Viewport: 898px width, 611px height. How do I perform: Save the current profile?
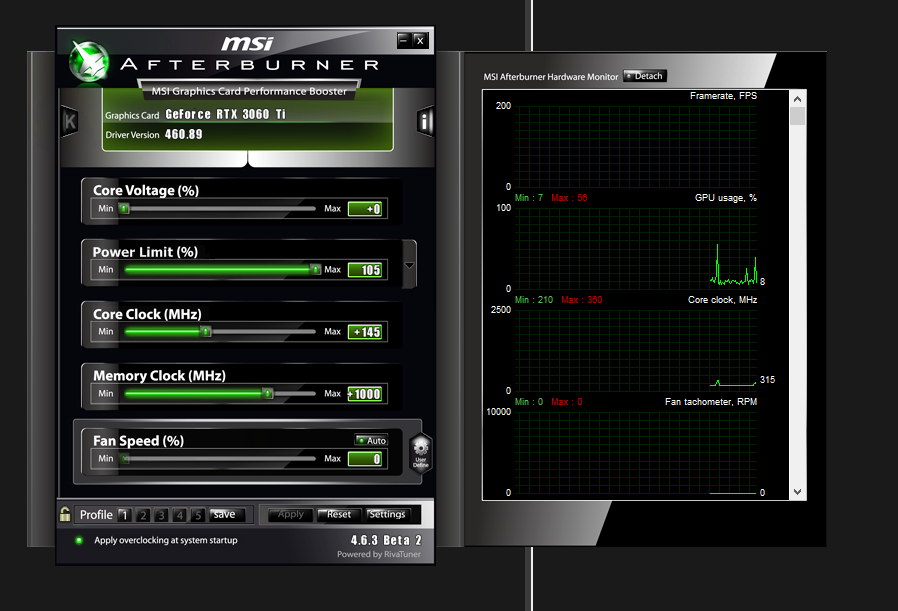[x=224, y=515]
